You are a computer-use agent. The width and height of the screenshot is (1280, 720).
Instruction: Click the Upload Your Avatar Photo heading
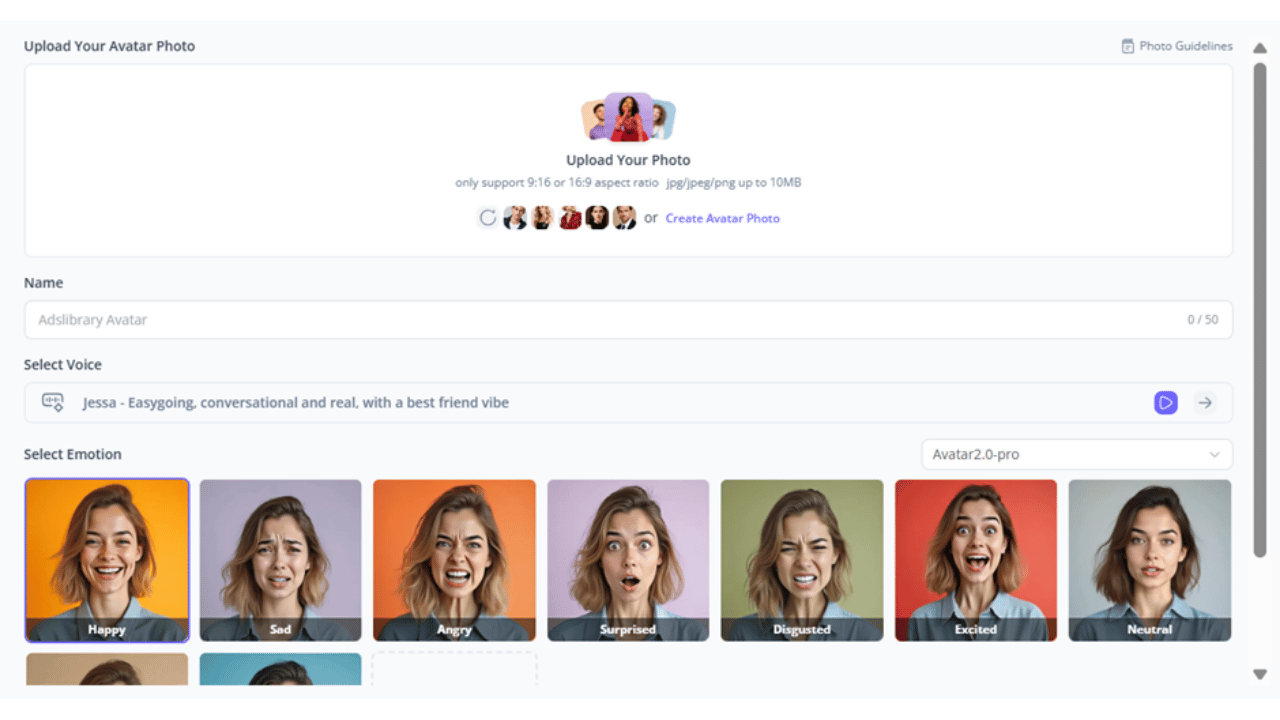click(110, 46)
